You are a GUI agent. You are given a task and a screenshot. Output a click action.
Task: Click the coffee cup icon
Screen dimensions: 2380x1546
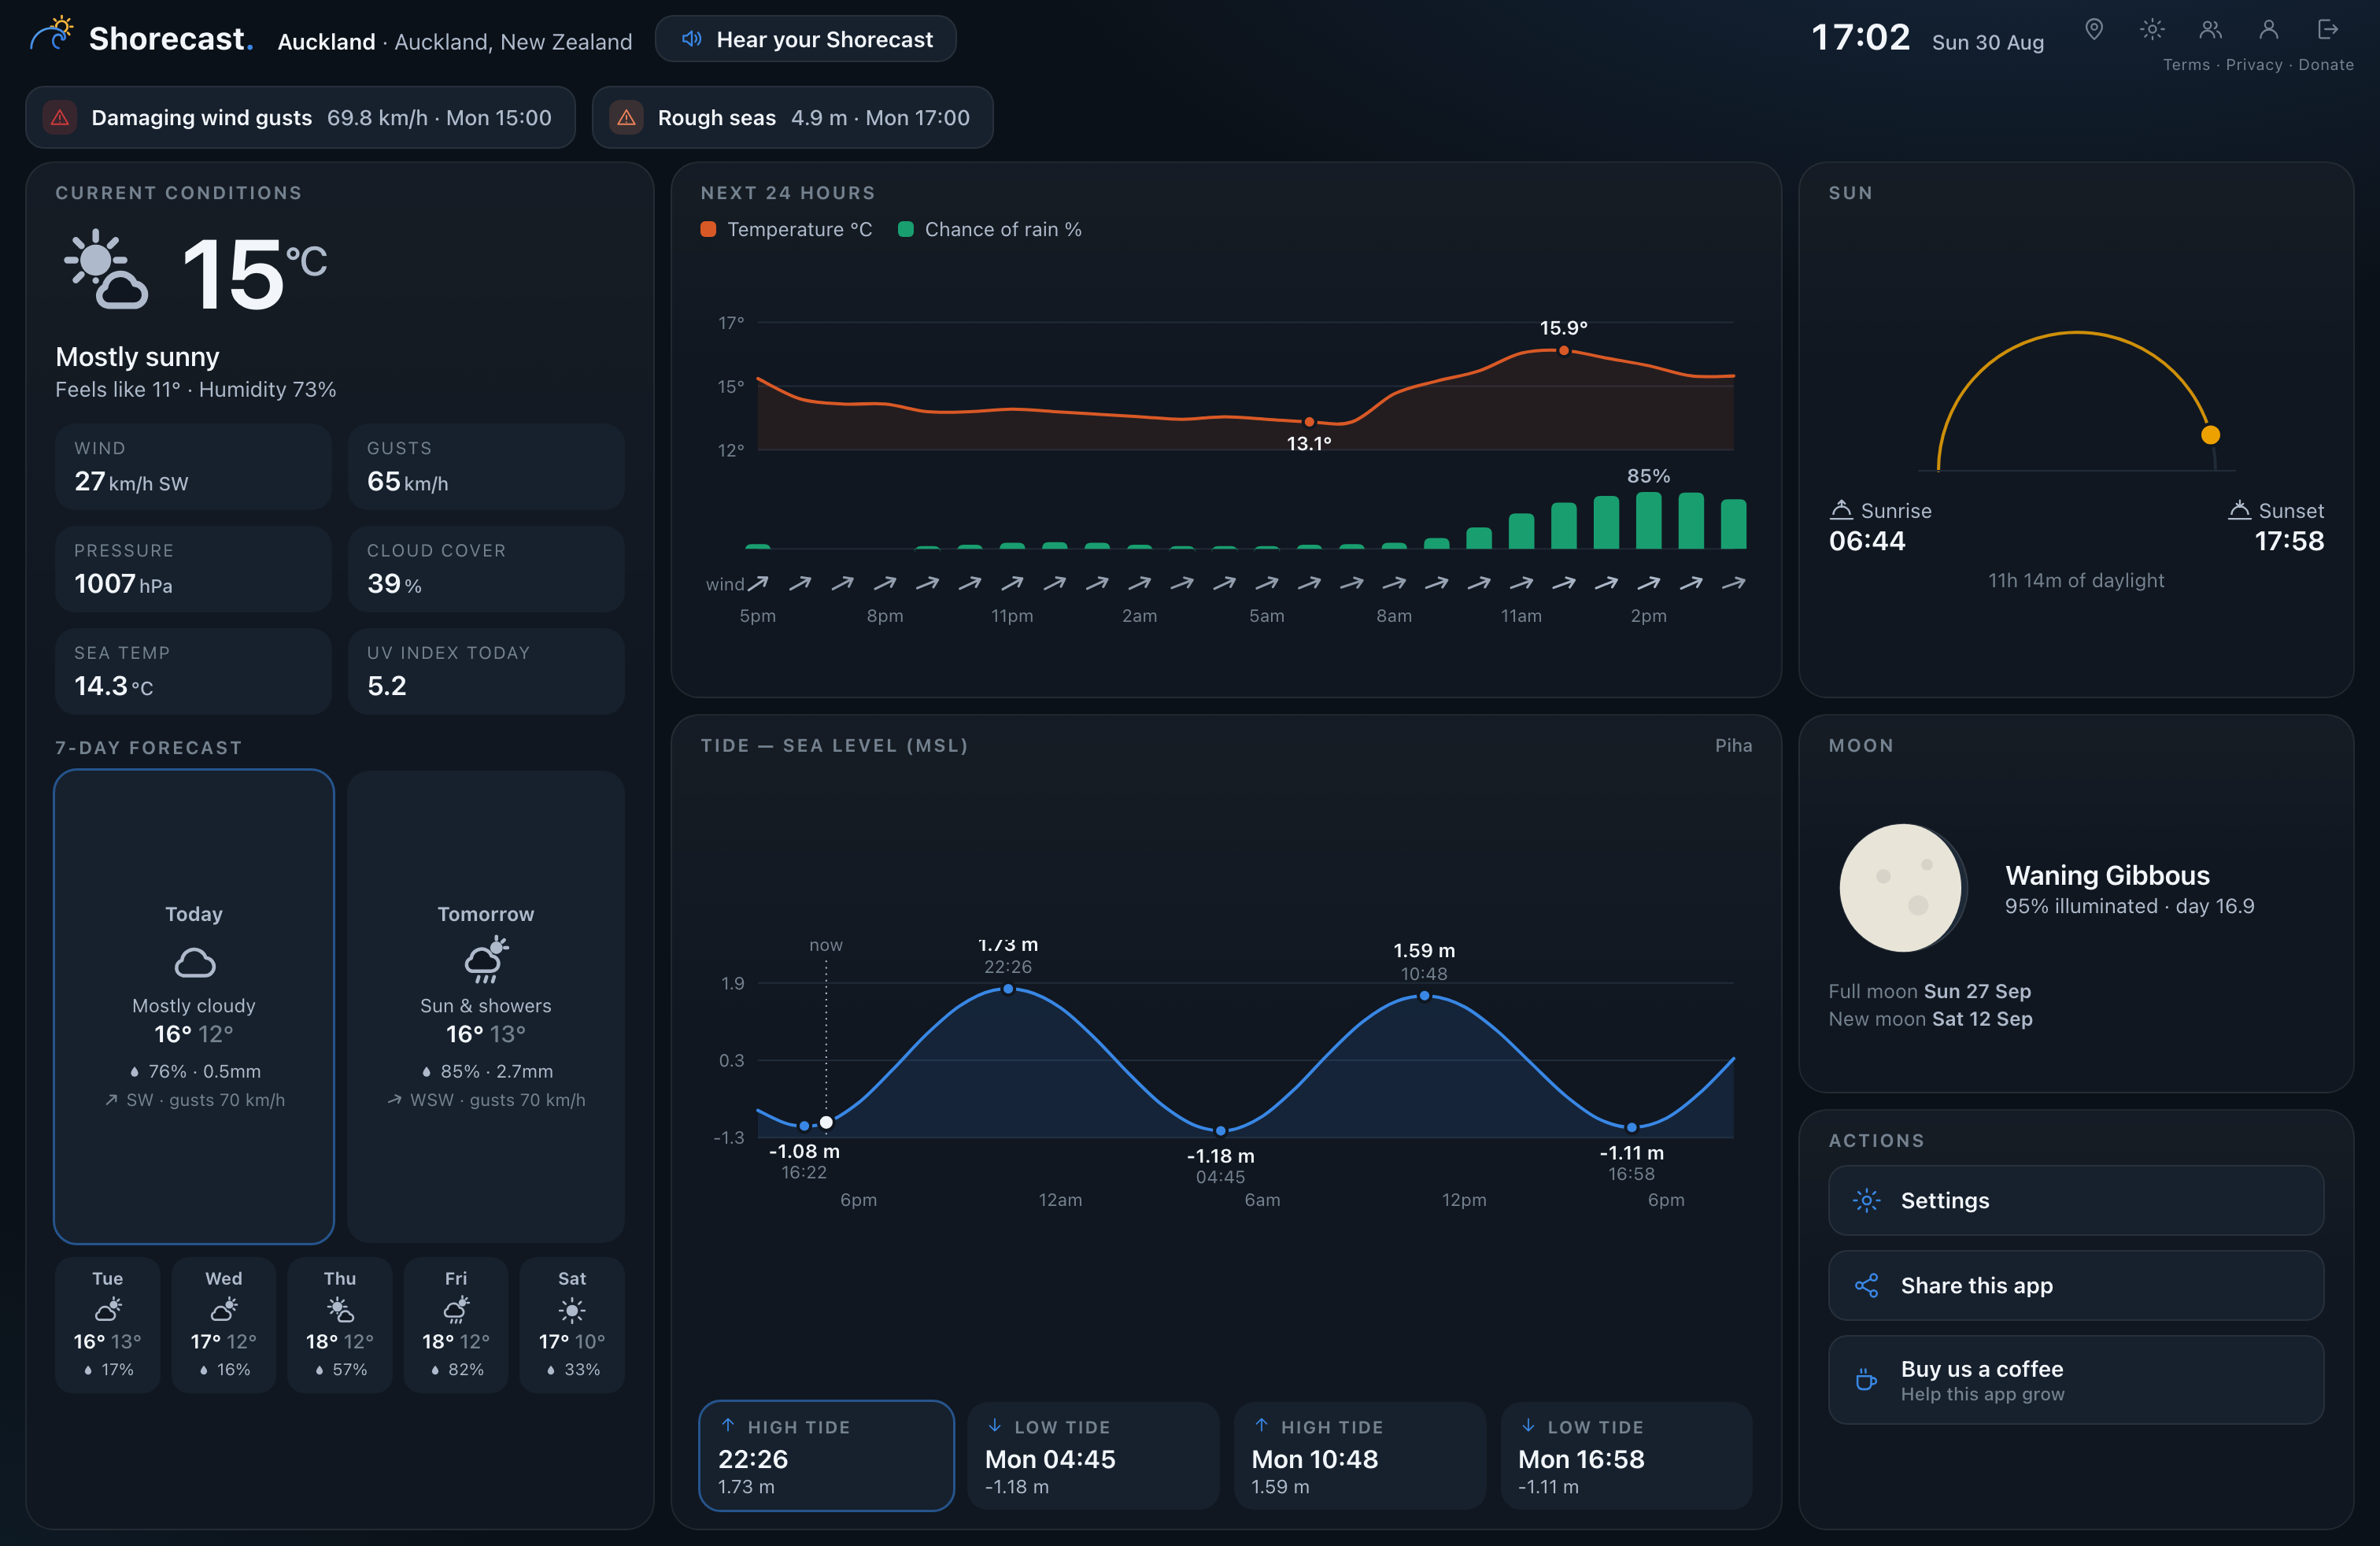(x=1866, y=1380)
